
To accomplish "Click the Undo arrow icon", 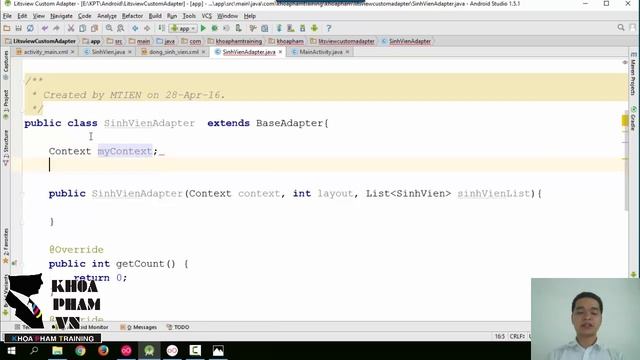I will click(x=45, y=28).
